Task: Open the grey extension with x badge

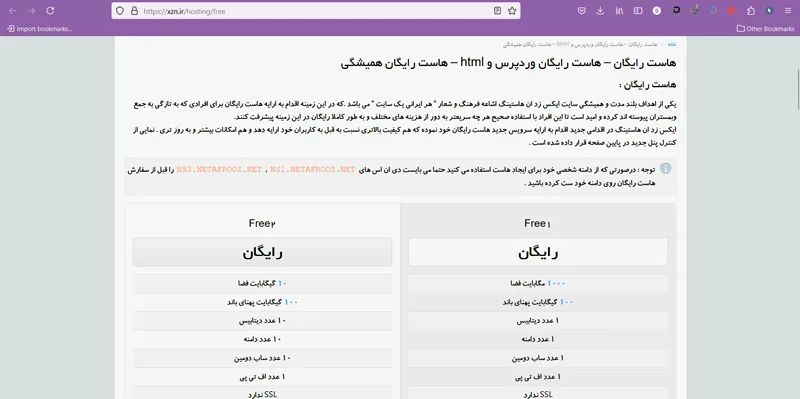Action: click(x=694, y=10)
